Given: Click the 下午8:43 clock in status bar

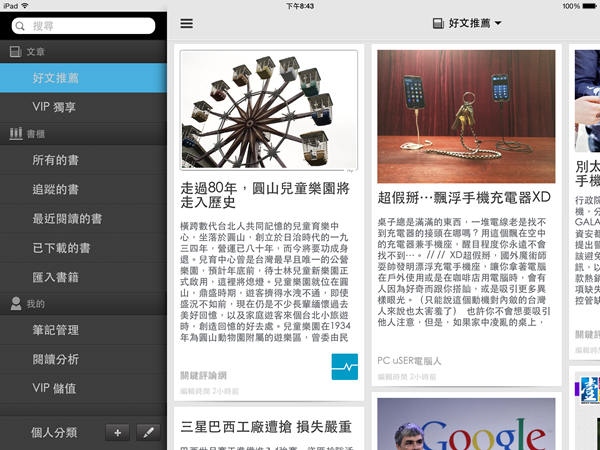Looking at the screenshot, I should pyautogui.click(x=300, y=6).
